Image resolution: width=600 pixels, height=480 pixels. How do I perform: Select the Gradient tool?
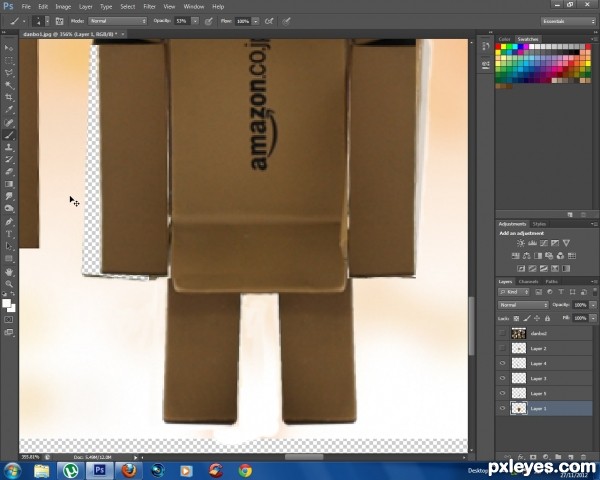coord(9,184)
